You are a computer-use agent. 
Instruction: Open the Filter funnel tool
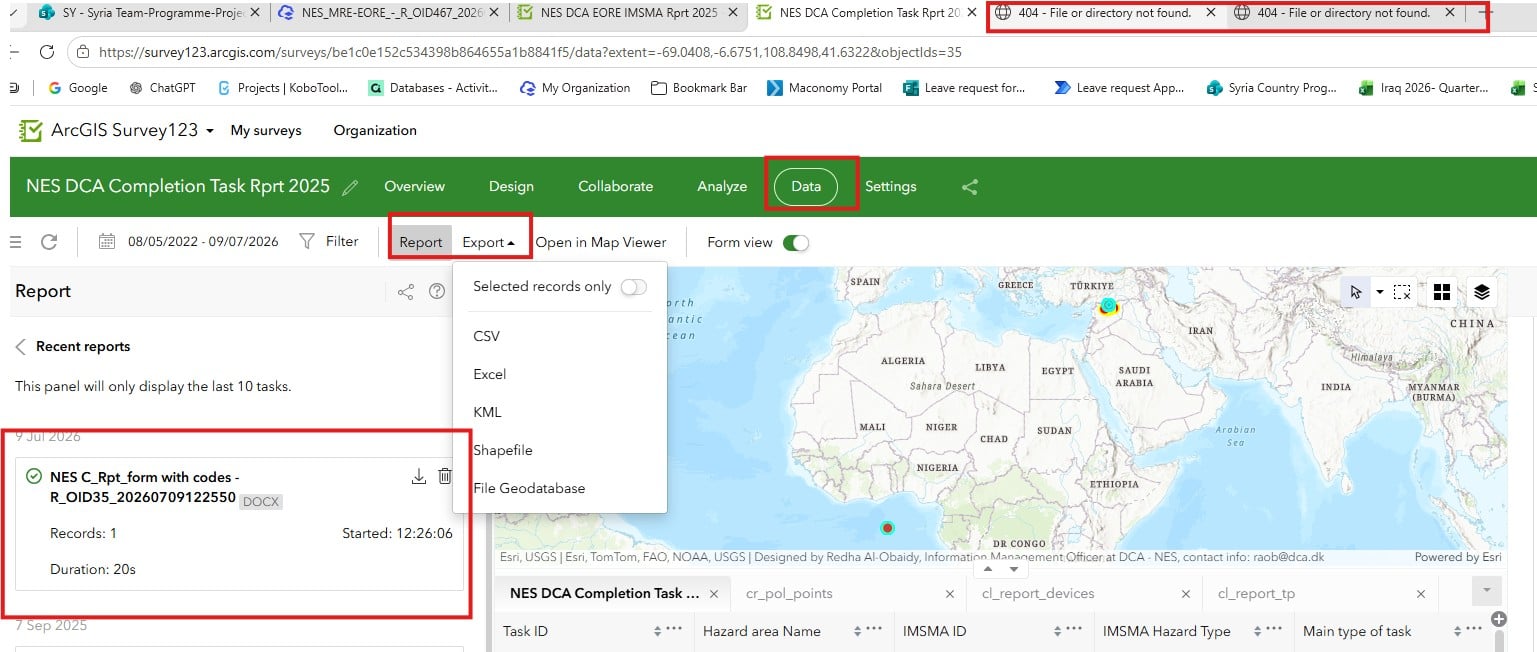click(308, 241)
